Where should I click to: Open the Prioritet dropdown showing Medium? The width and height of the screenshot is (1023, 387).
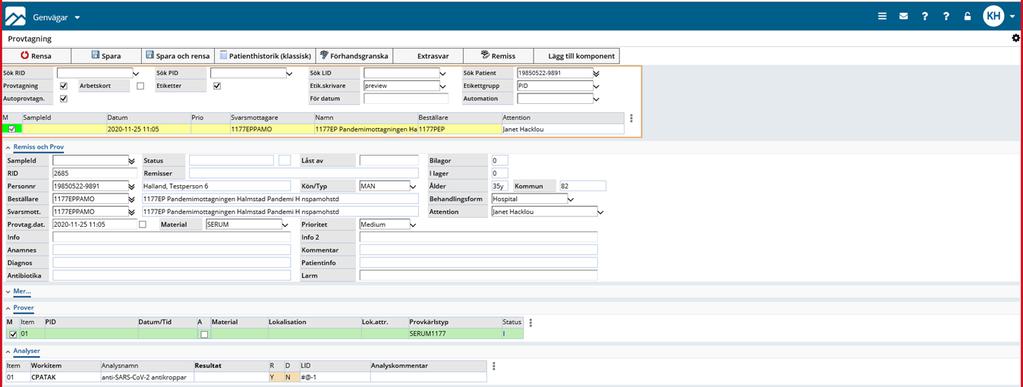(x=412, y=224)
